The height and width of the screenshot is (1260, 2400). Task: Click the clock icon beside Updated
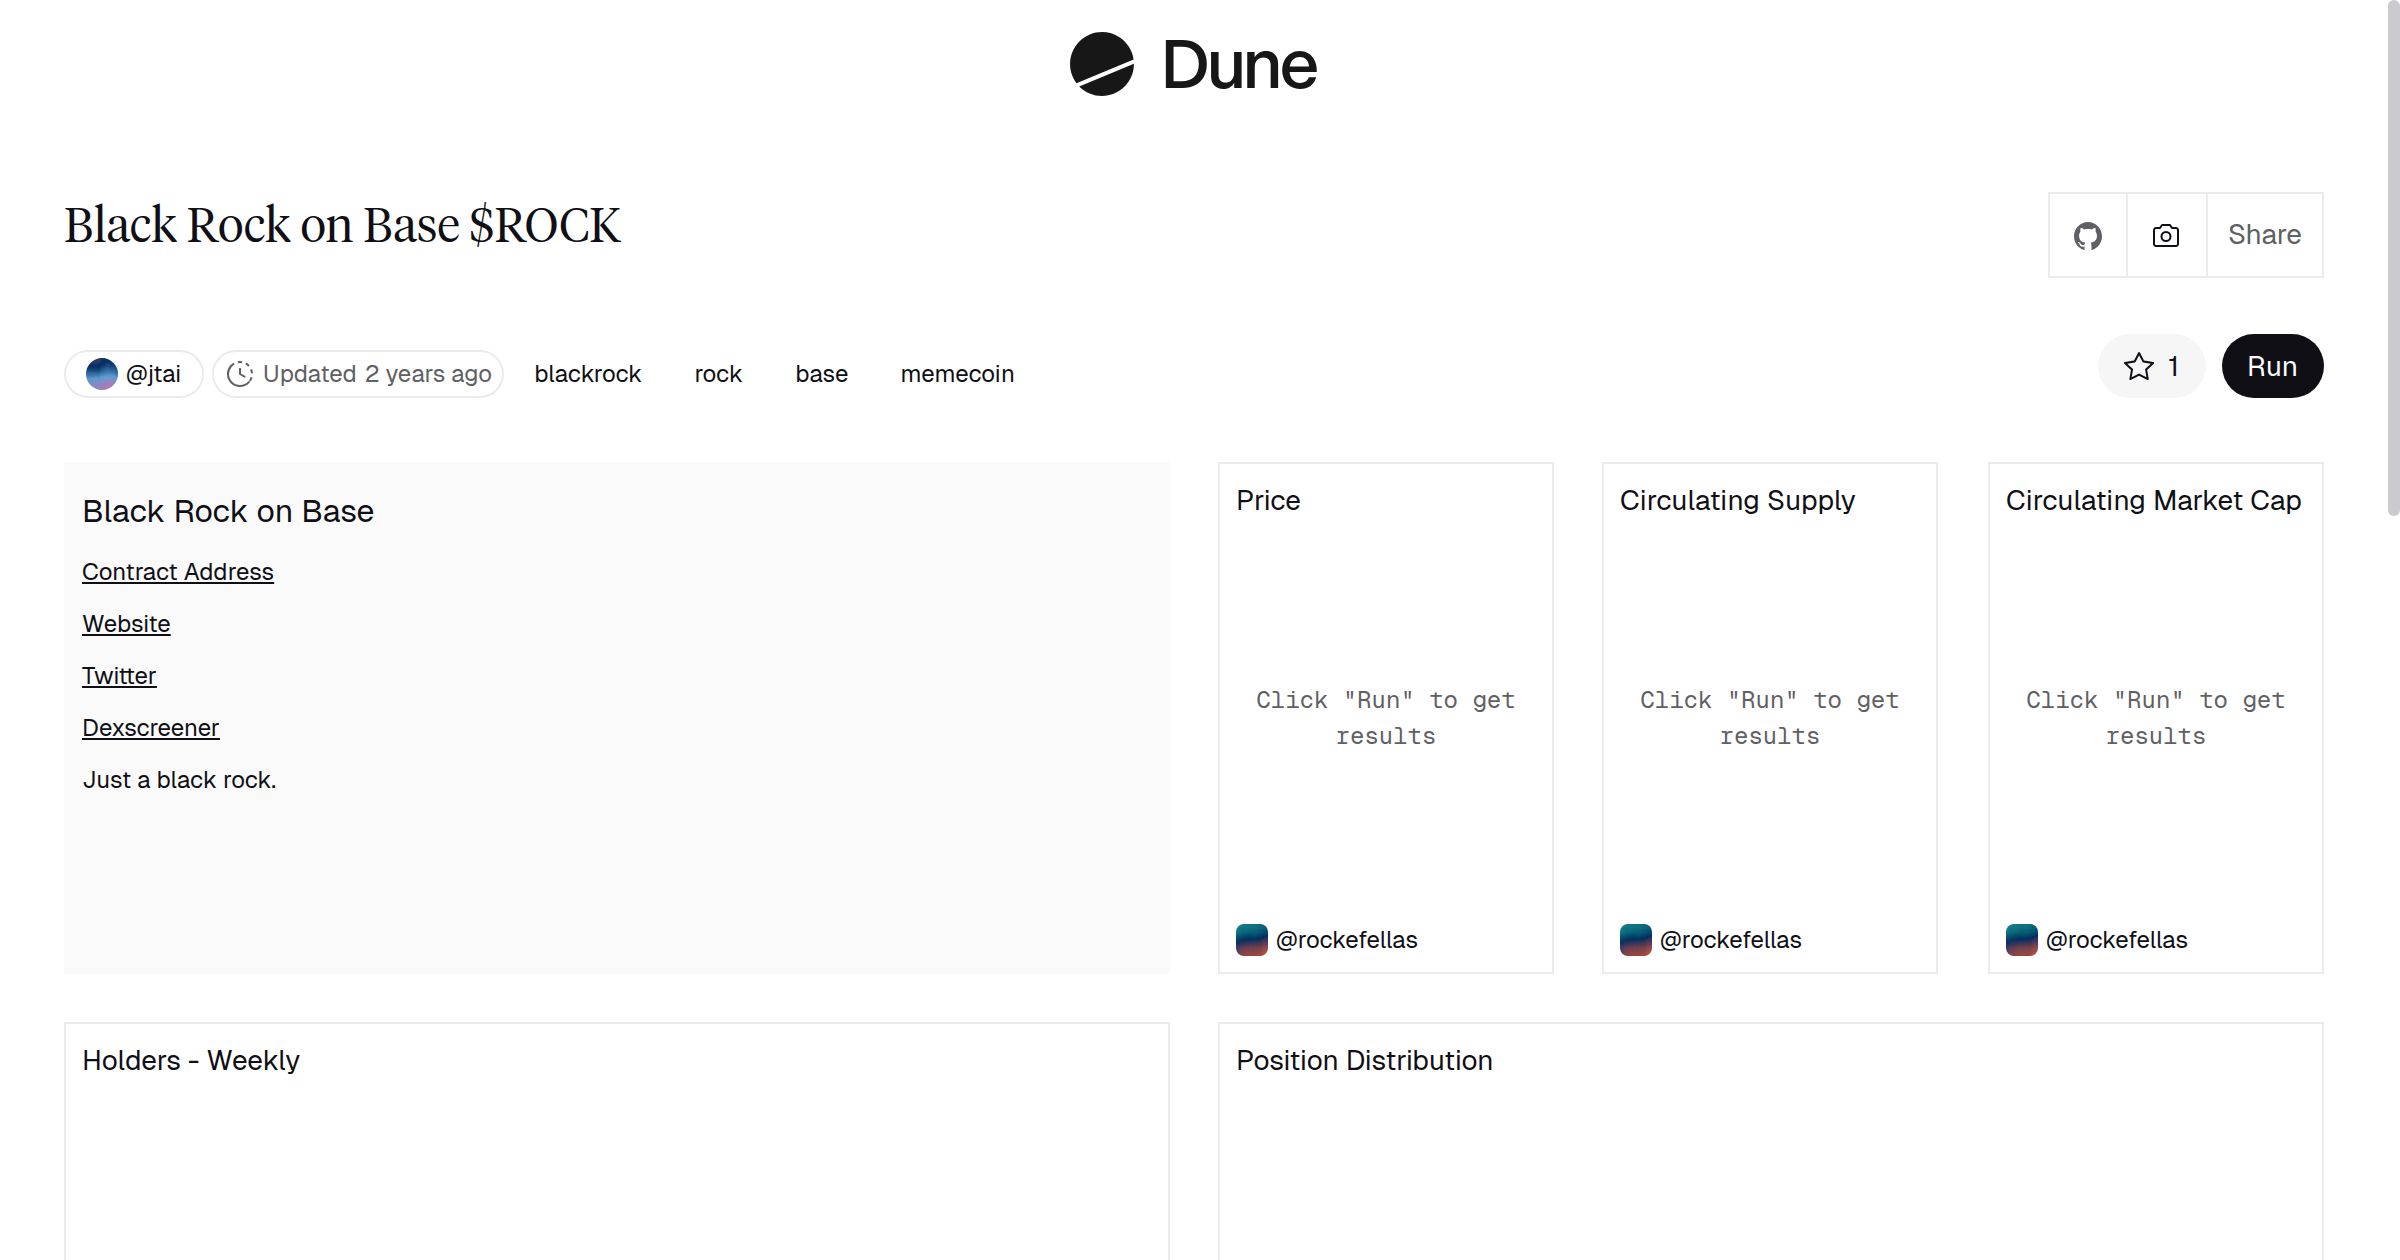point(240,374)
